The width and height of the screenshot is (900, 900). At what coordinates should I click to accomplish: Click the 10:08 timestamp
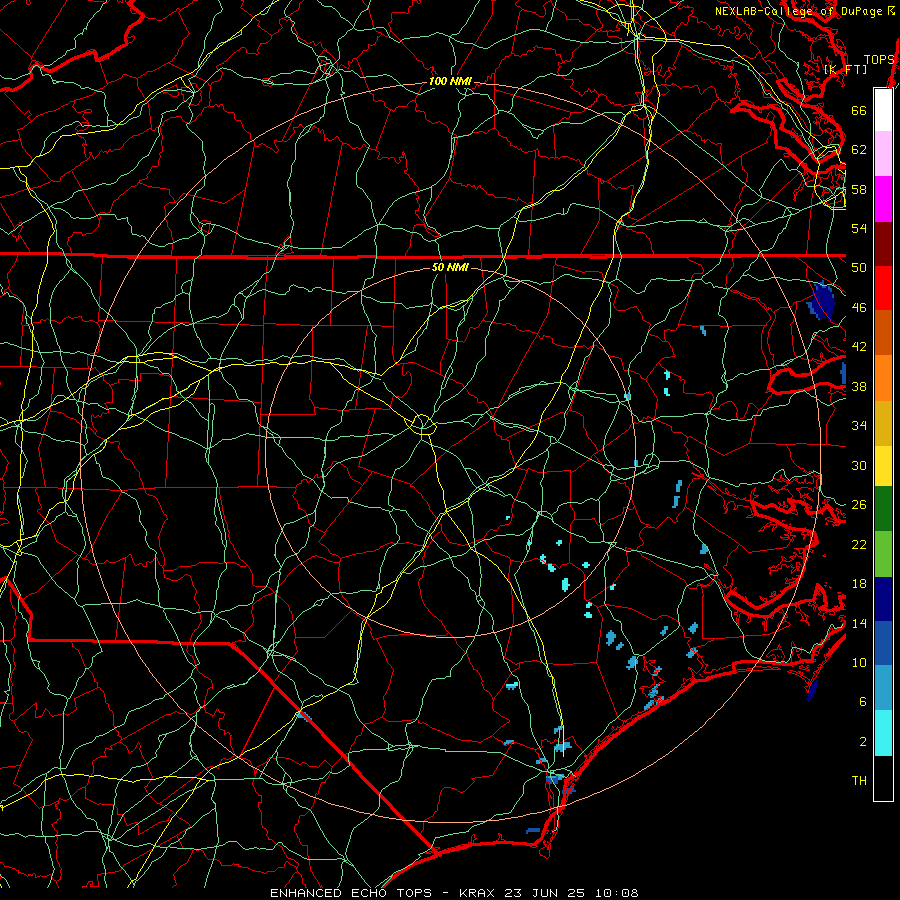coord(617,893)
